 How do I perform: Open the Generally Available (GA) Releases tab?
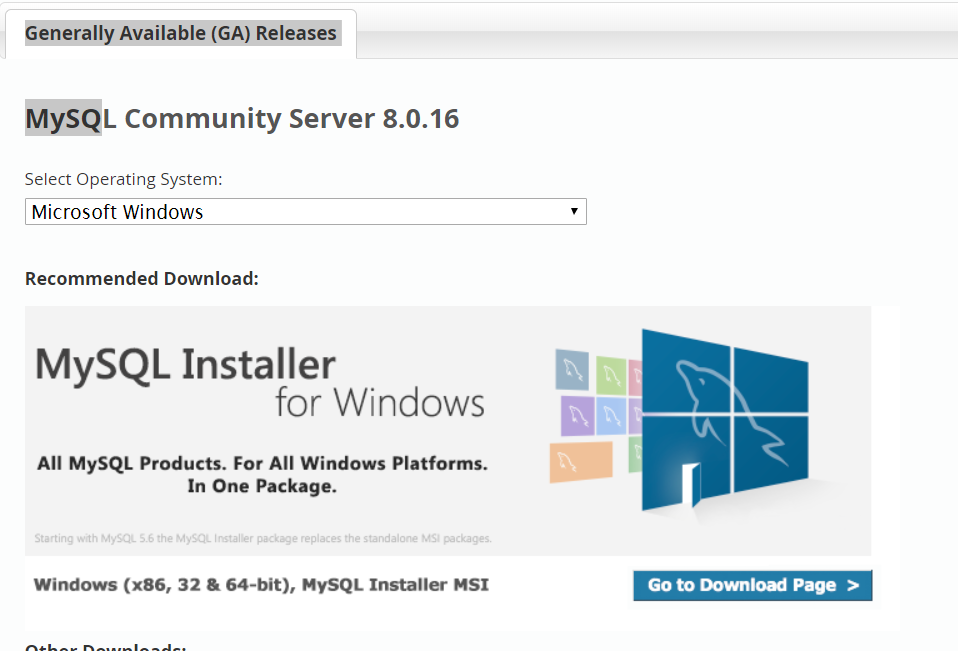[180, 33]
